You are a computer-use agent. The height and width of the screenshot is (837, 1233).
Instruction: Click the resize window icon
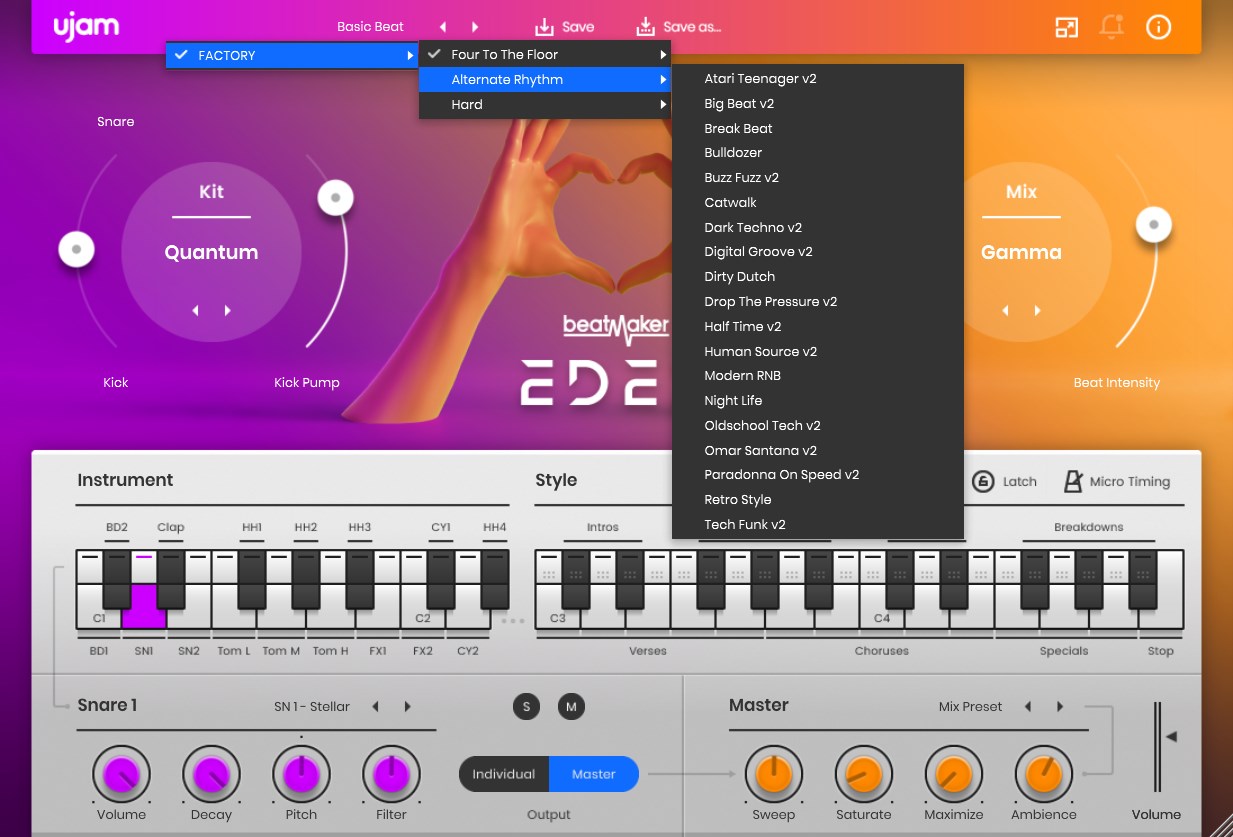[x=1066, y=27]
